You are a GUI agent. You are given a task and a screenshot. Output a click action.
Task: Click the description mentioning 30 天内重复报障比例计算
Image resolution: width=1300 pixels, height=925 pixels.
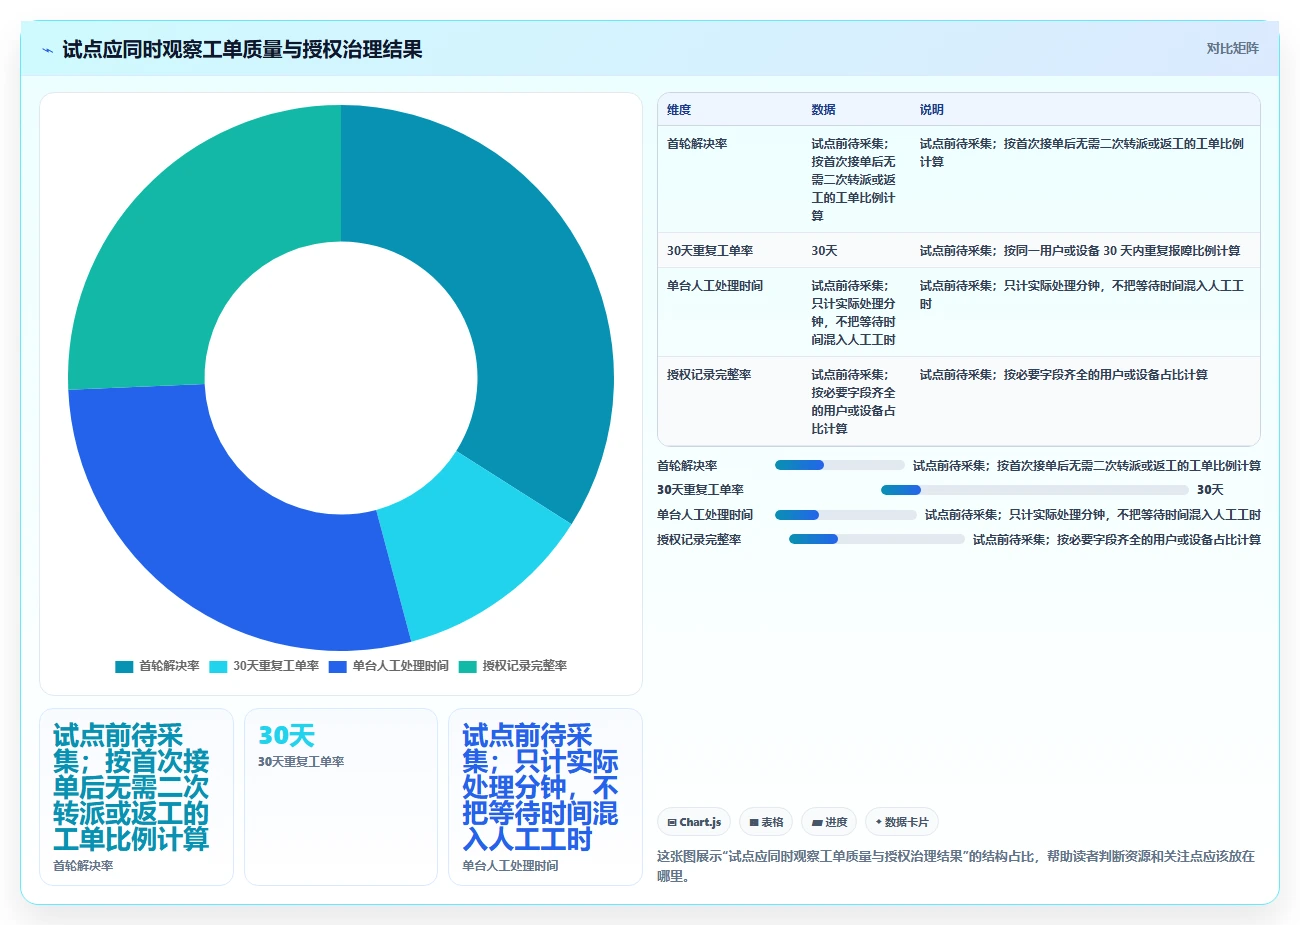[x=1080, y=251]
